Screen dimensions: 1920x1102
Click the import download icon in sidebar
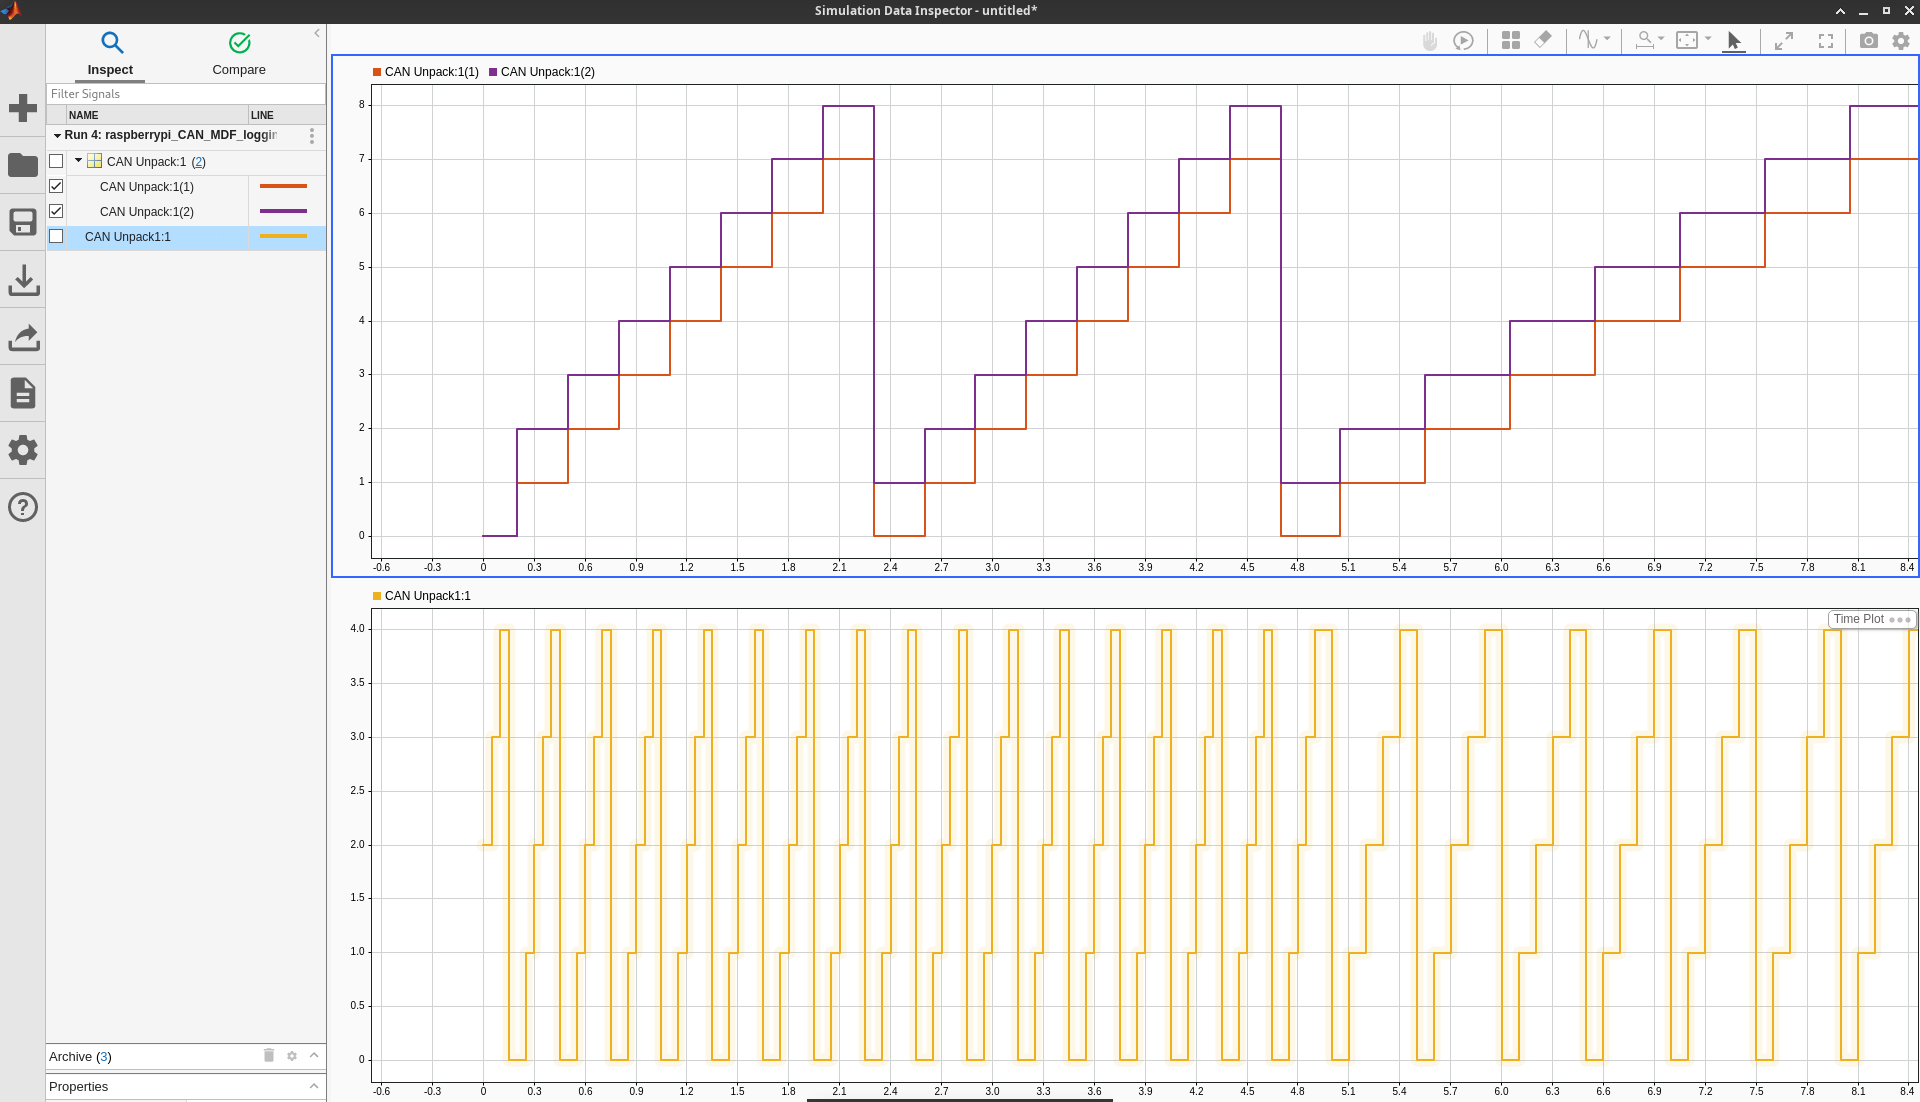(22, 280)
